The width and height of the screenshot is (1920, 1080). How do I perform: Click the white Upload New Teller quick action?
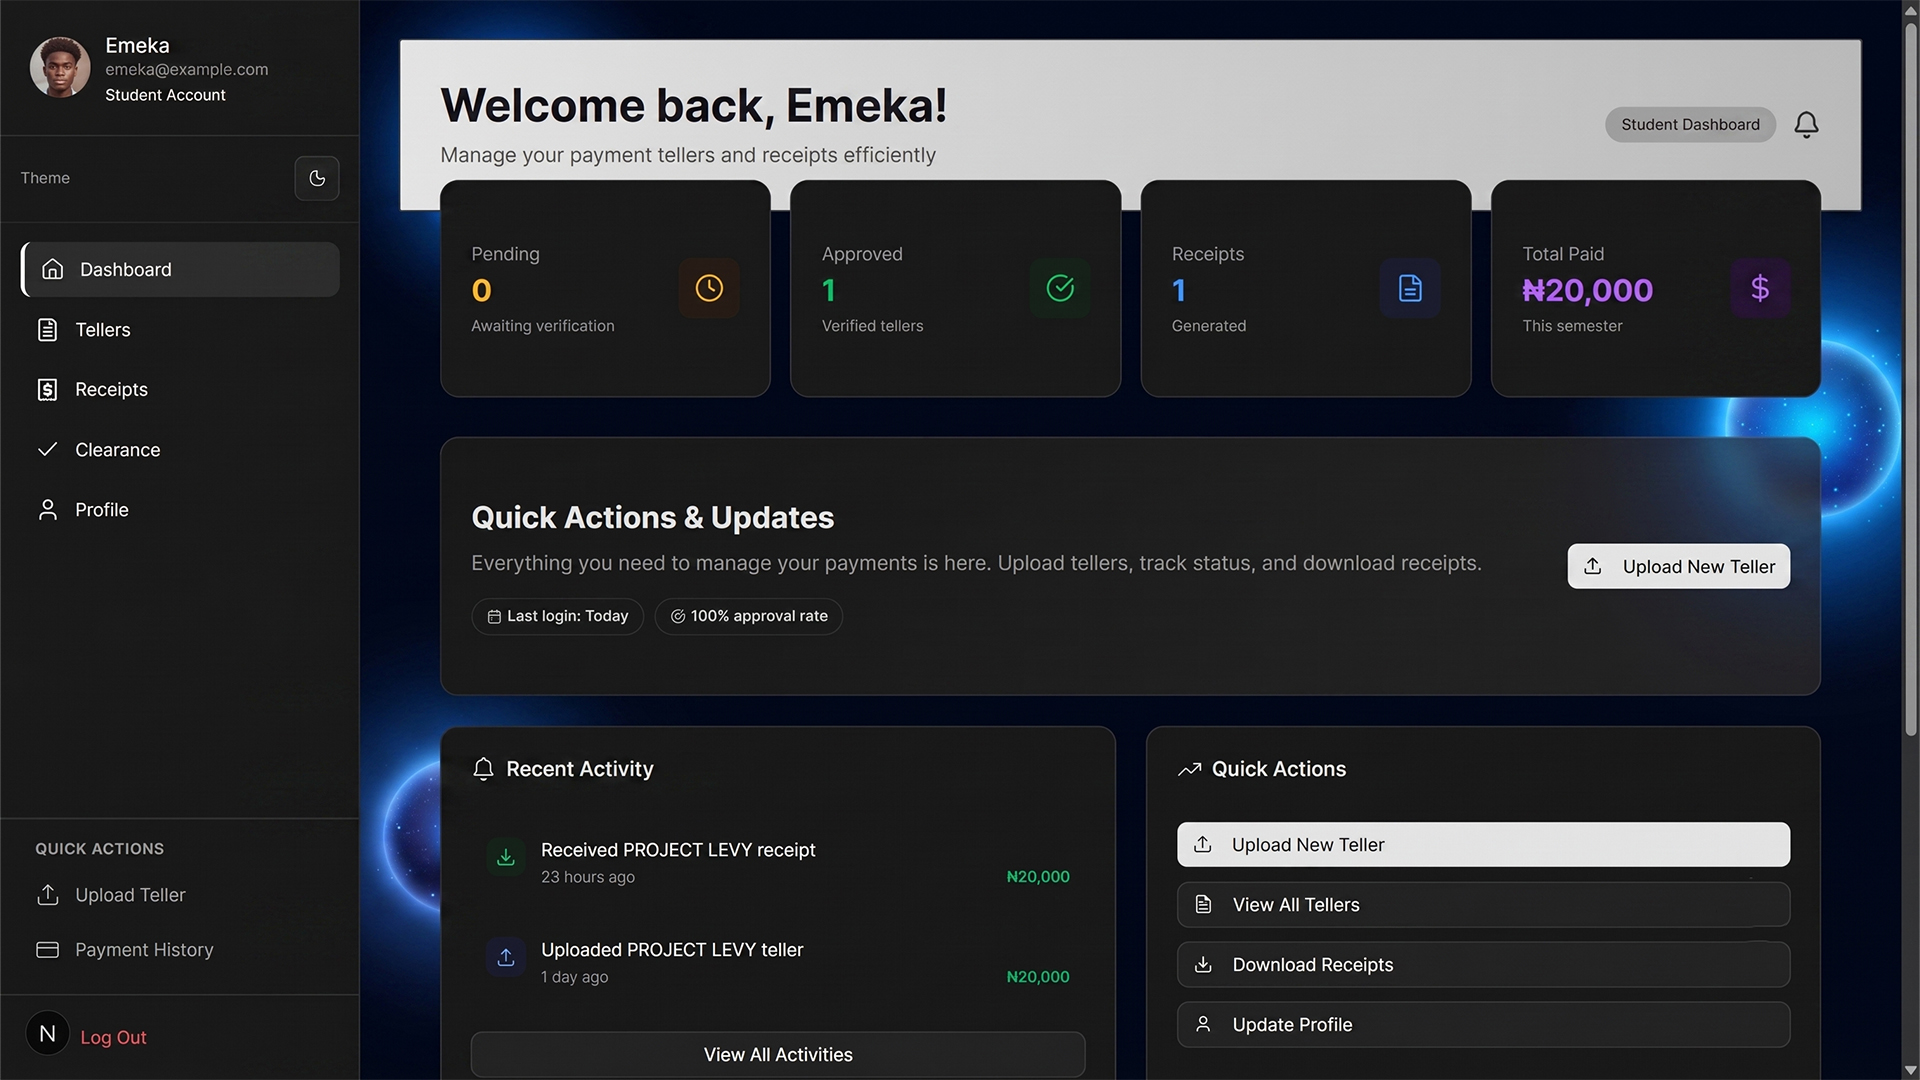click(1483, 845)
